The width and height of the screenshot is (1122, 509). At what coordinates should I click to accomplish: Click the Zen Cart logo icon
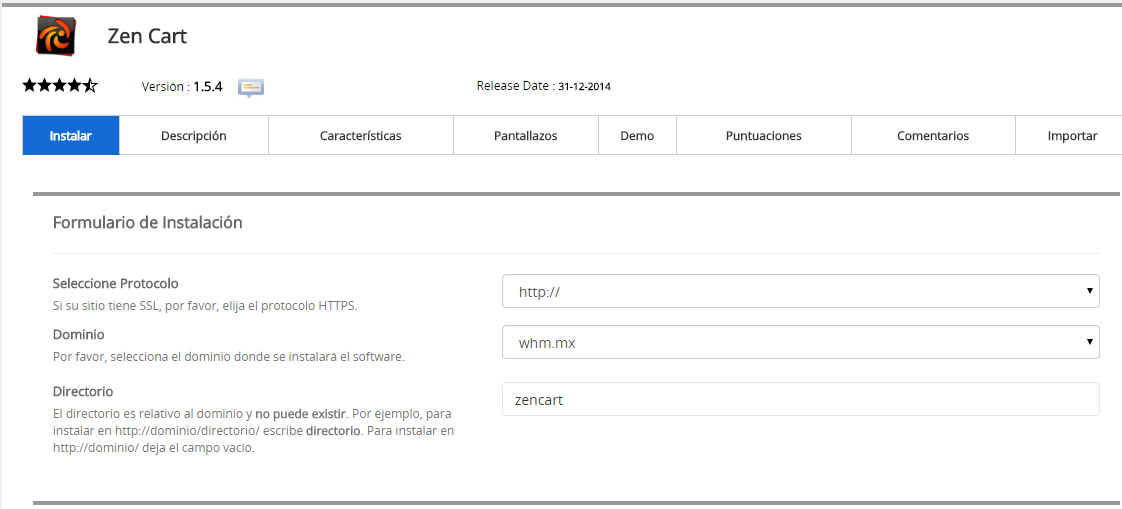point(55,36)
